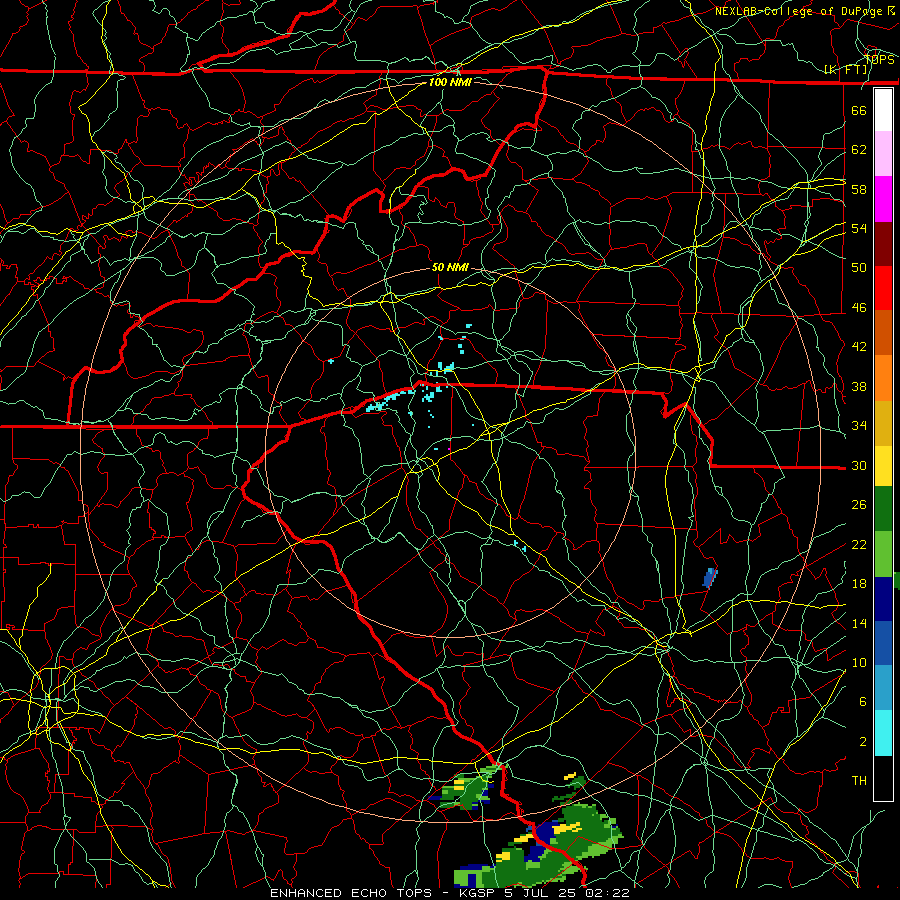Click the dark red 54 kft swatch
The image size is (900, 900).
(x=883, y=243)
